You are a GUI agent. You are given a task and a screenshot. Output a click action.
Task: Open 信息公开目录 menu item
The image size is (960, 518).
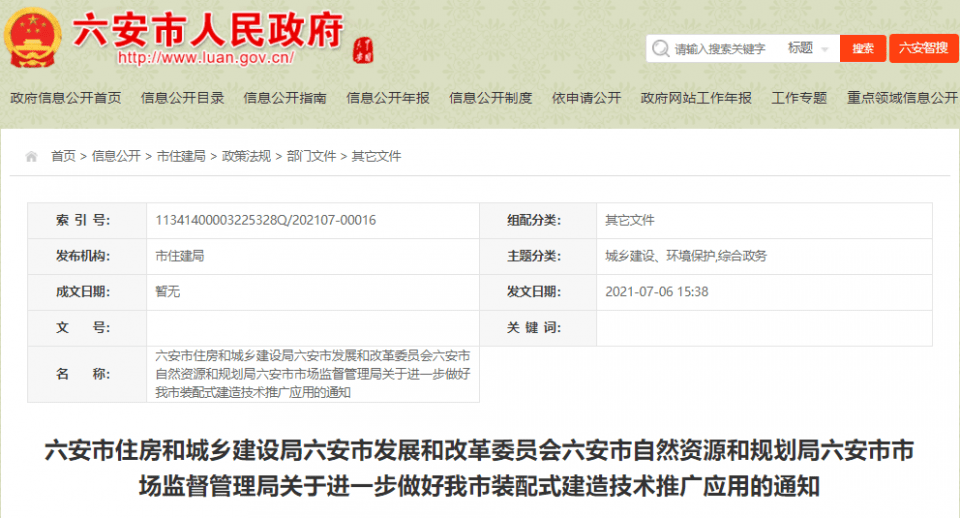[x=182, y=98]
